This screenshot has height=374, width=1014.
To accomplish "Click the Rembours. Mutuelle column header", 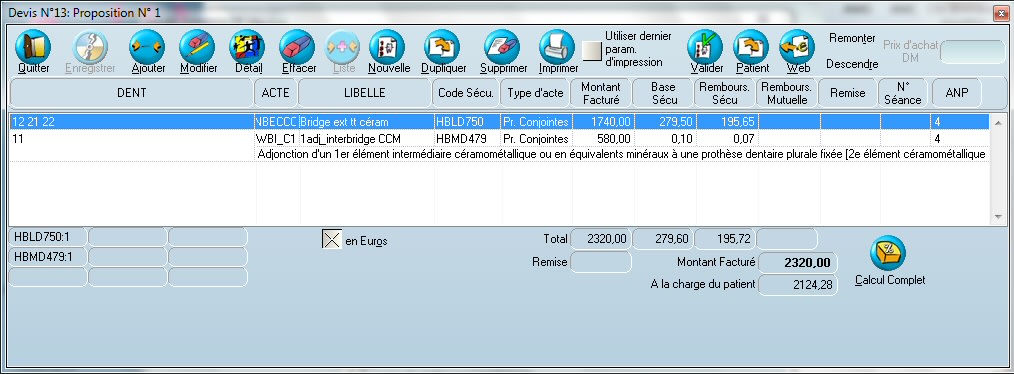I will (x=786, y=93).
